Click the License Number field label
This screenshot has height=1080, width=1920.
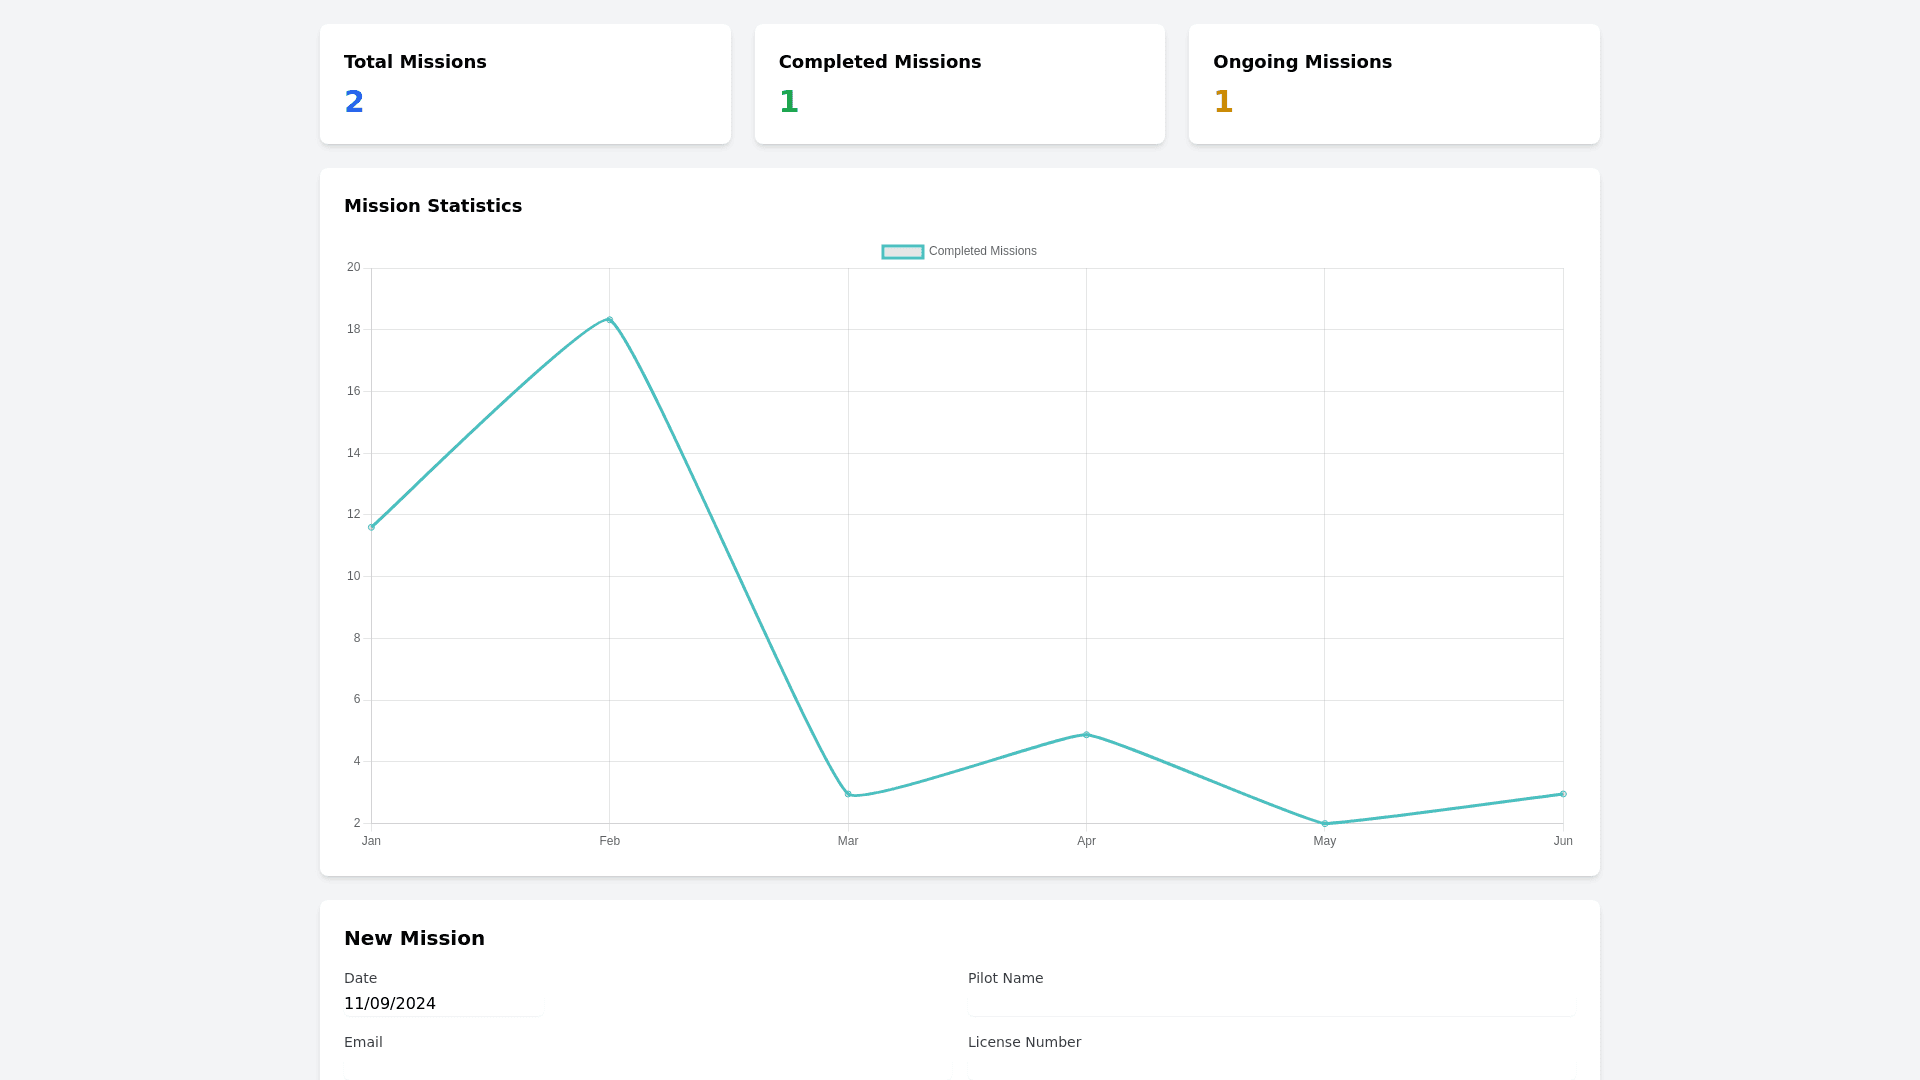pos(1024,1042)
